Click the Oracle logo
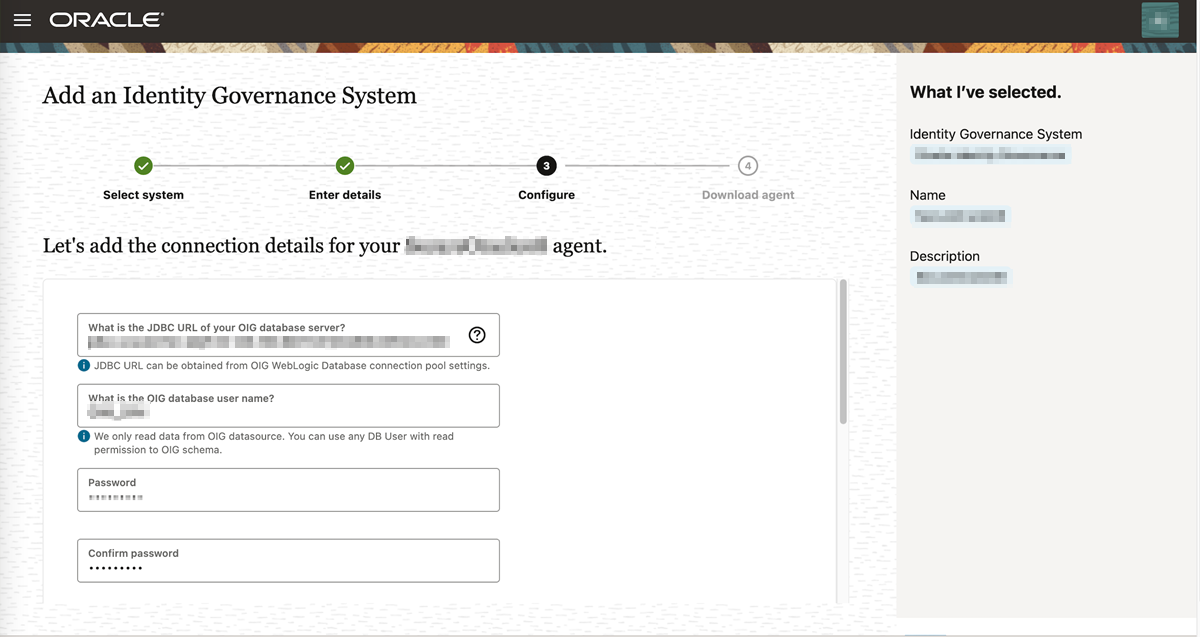This screenshot has width=1200, height=637. point(105,18)
